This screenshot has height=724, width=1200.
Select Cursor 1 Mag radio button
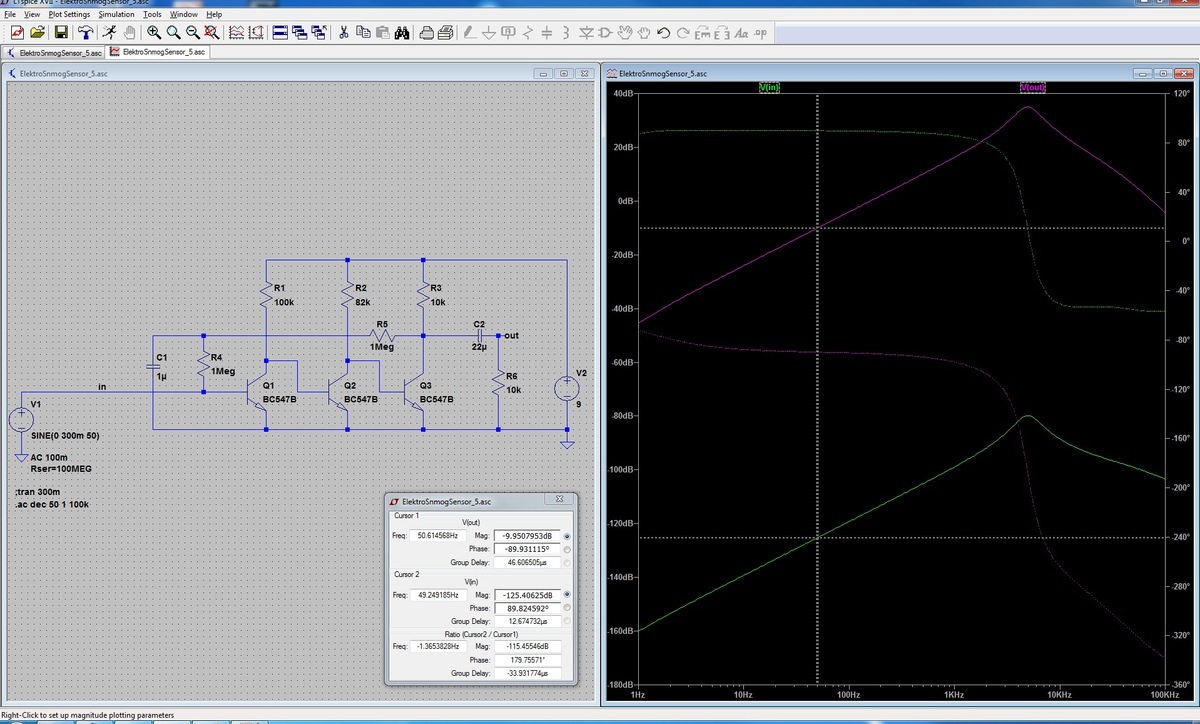(568, 537)
